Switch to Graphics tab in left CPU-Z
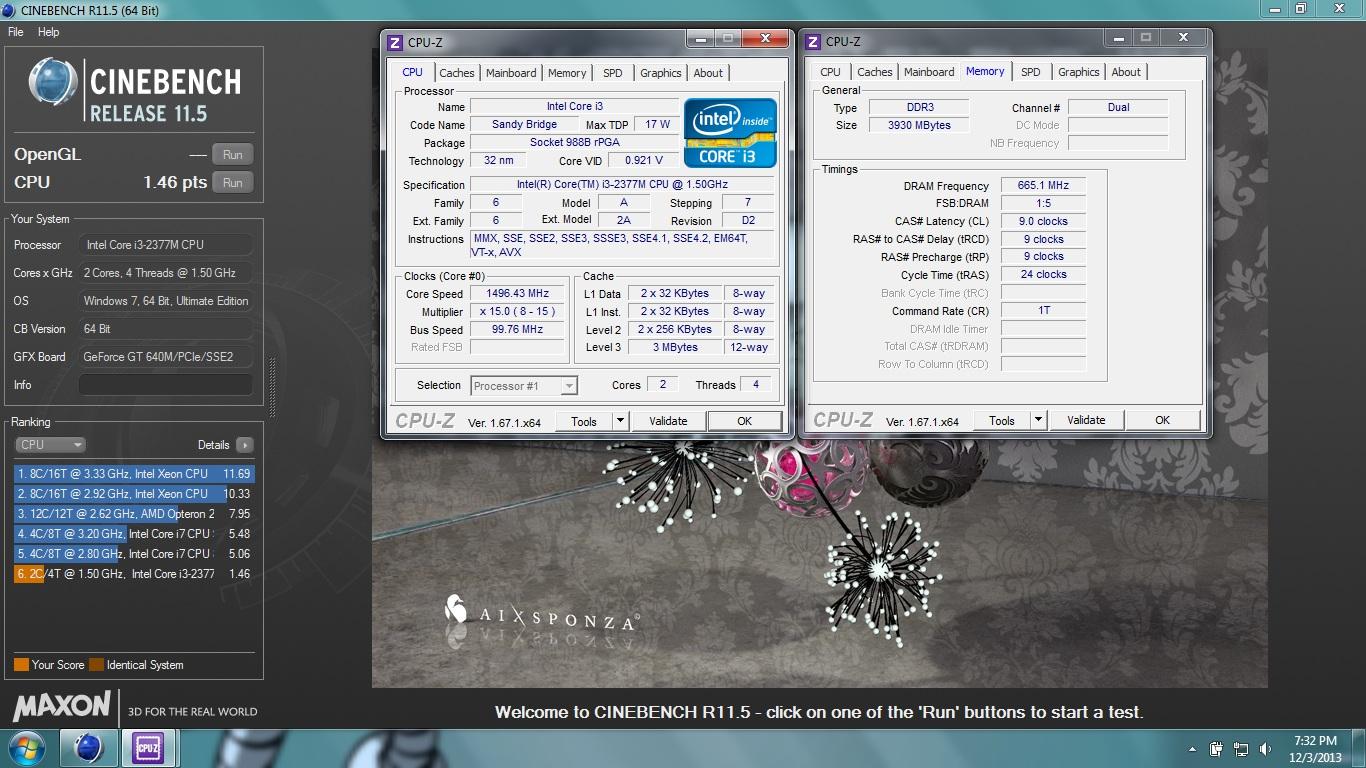Screen dimensions: 1366x768 (661, 73)
